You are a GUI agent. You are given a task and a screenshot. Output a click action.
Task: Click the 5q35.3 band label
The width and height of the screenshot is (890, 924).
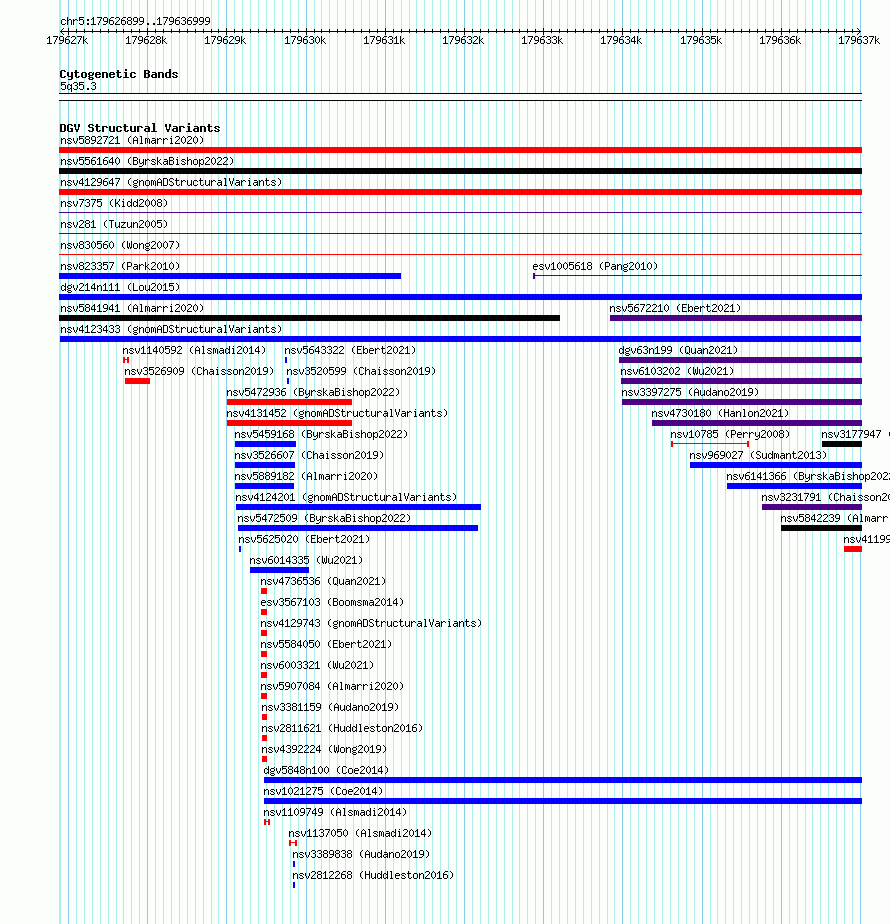pos(78,87)
